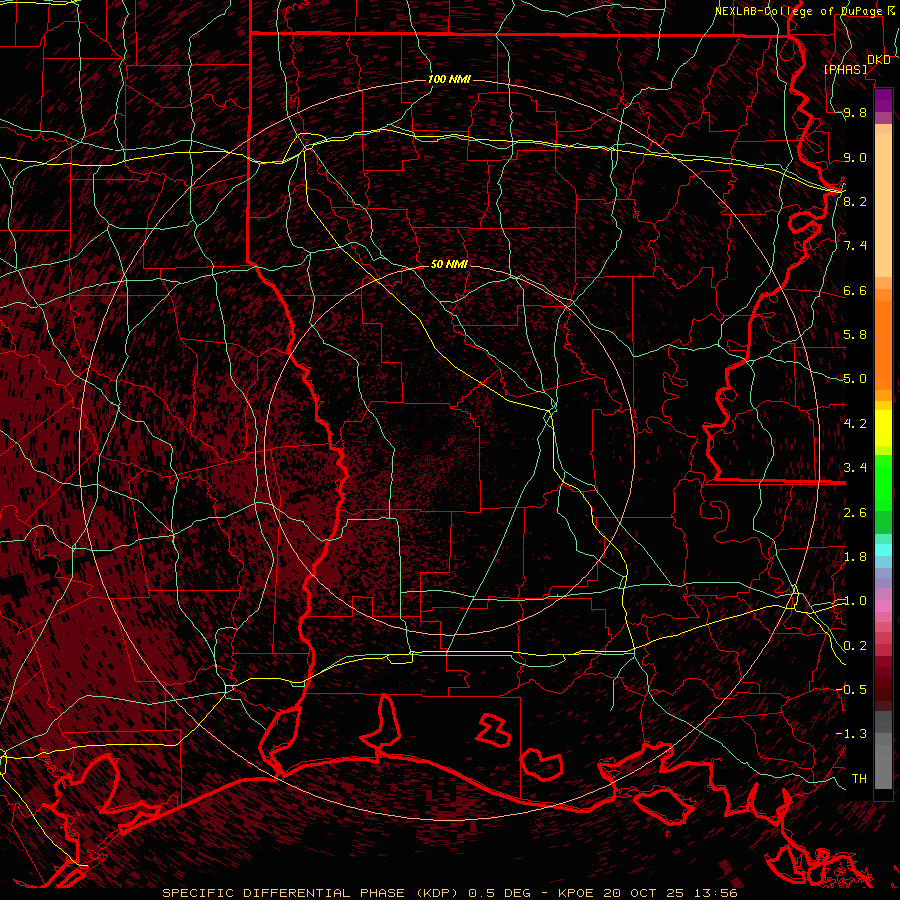Click the orange band of the color bar

pos(883,344)
